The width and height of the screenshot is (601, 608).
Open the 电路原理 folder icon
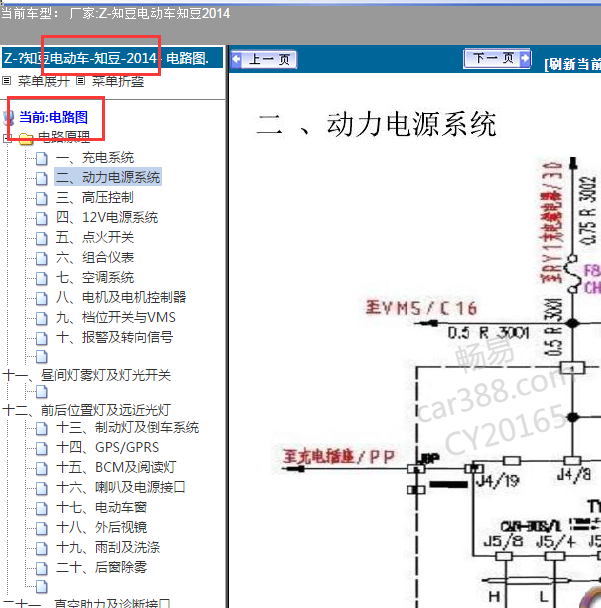click(x=26, y=138)
